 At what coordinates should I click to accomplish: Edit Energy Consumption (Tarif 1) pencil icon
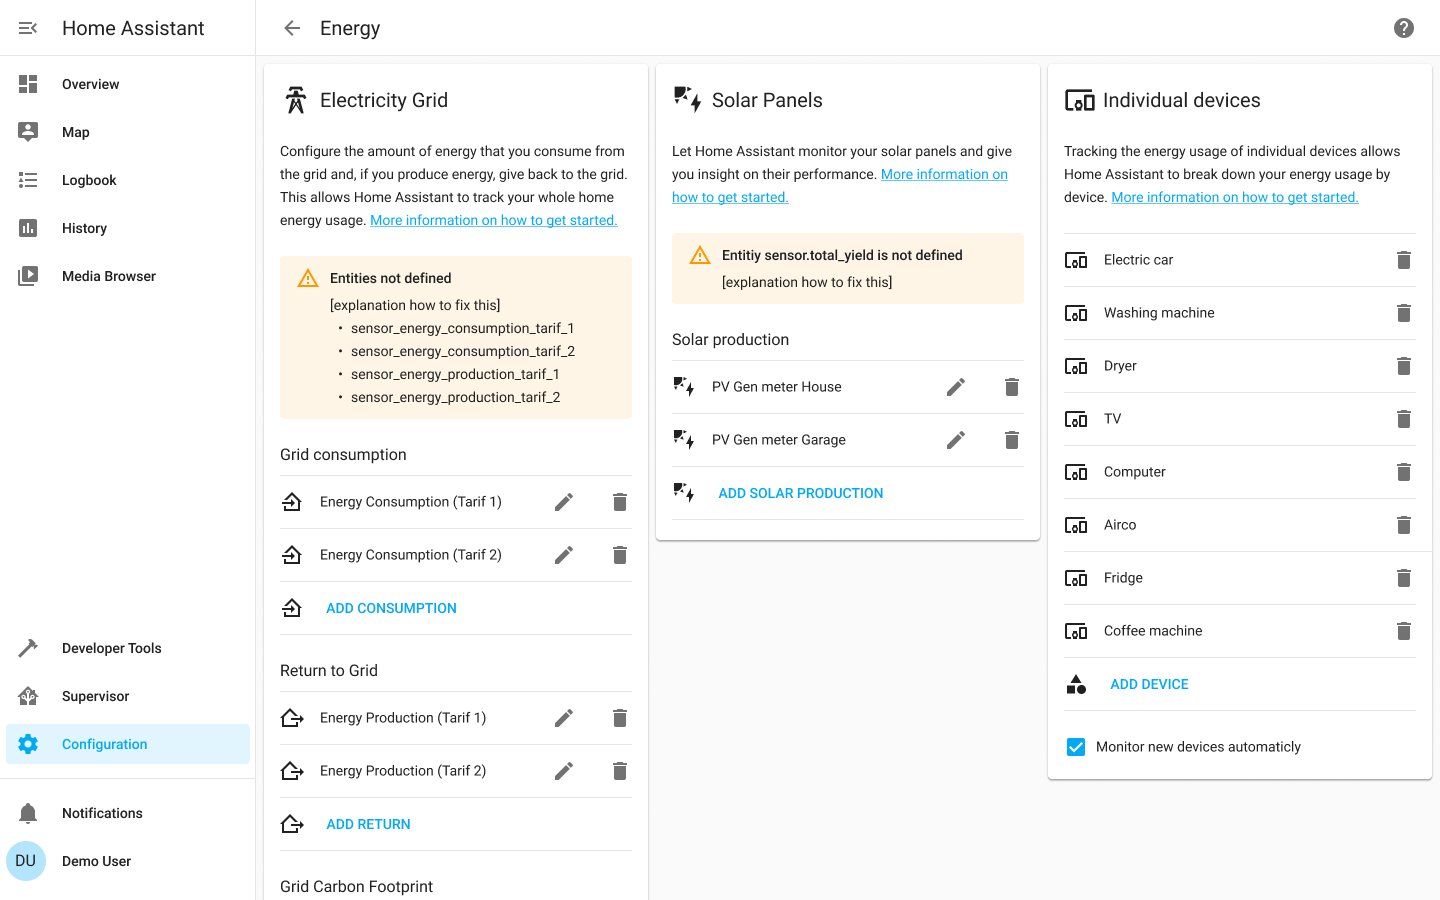pos(564,502)
